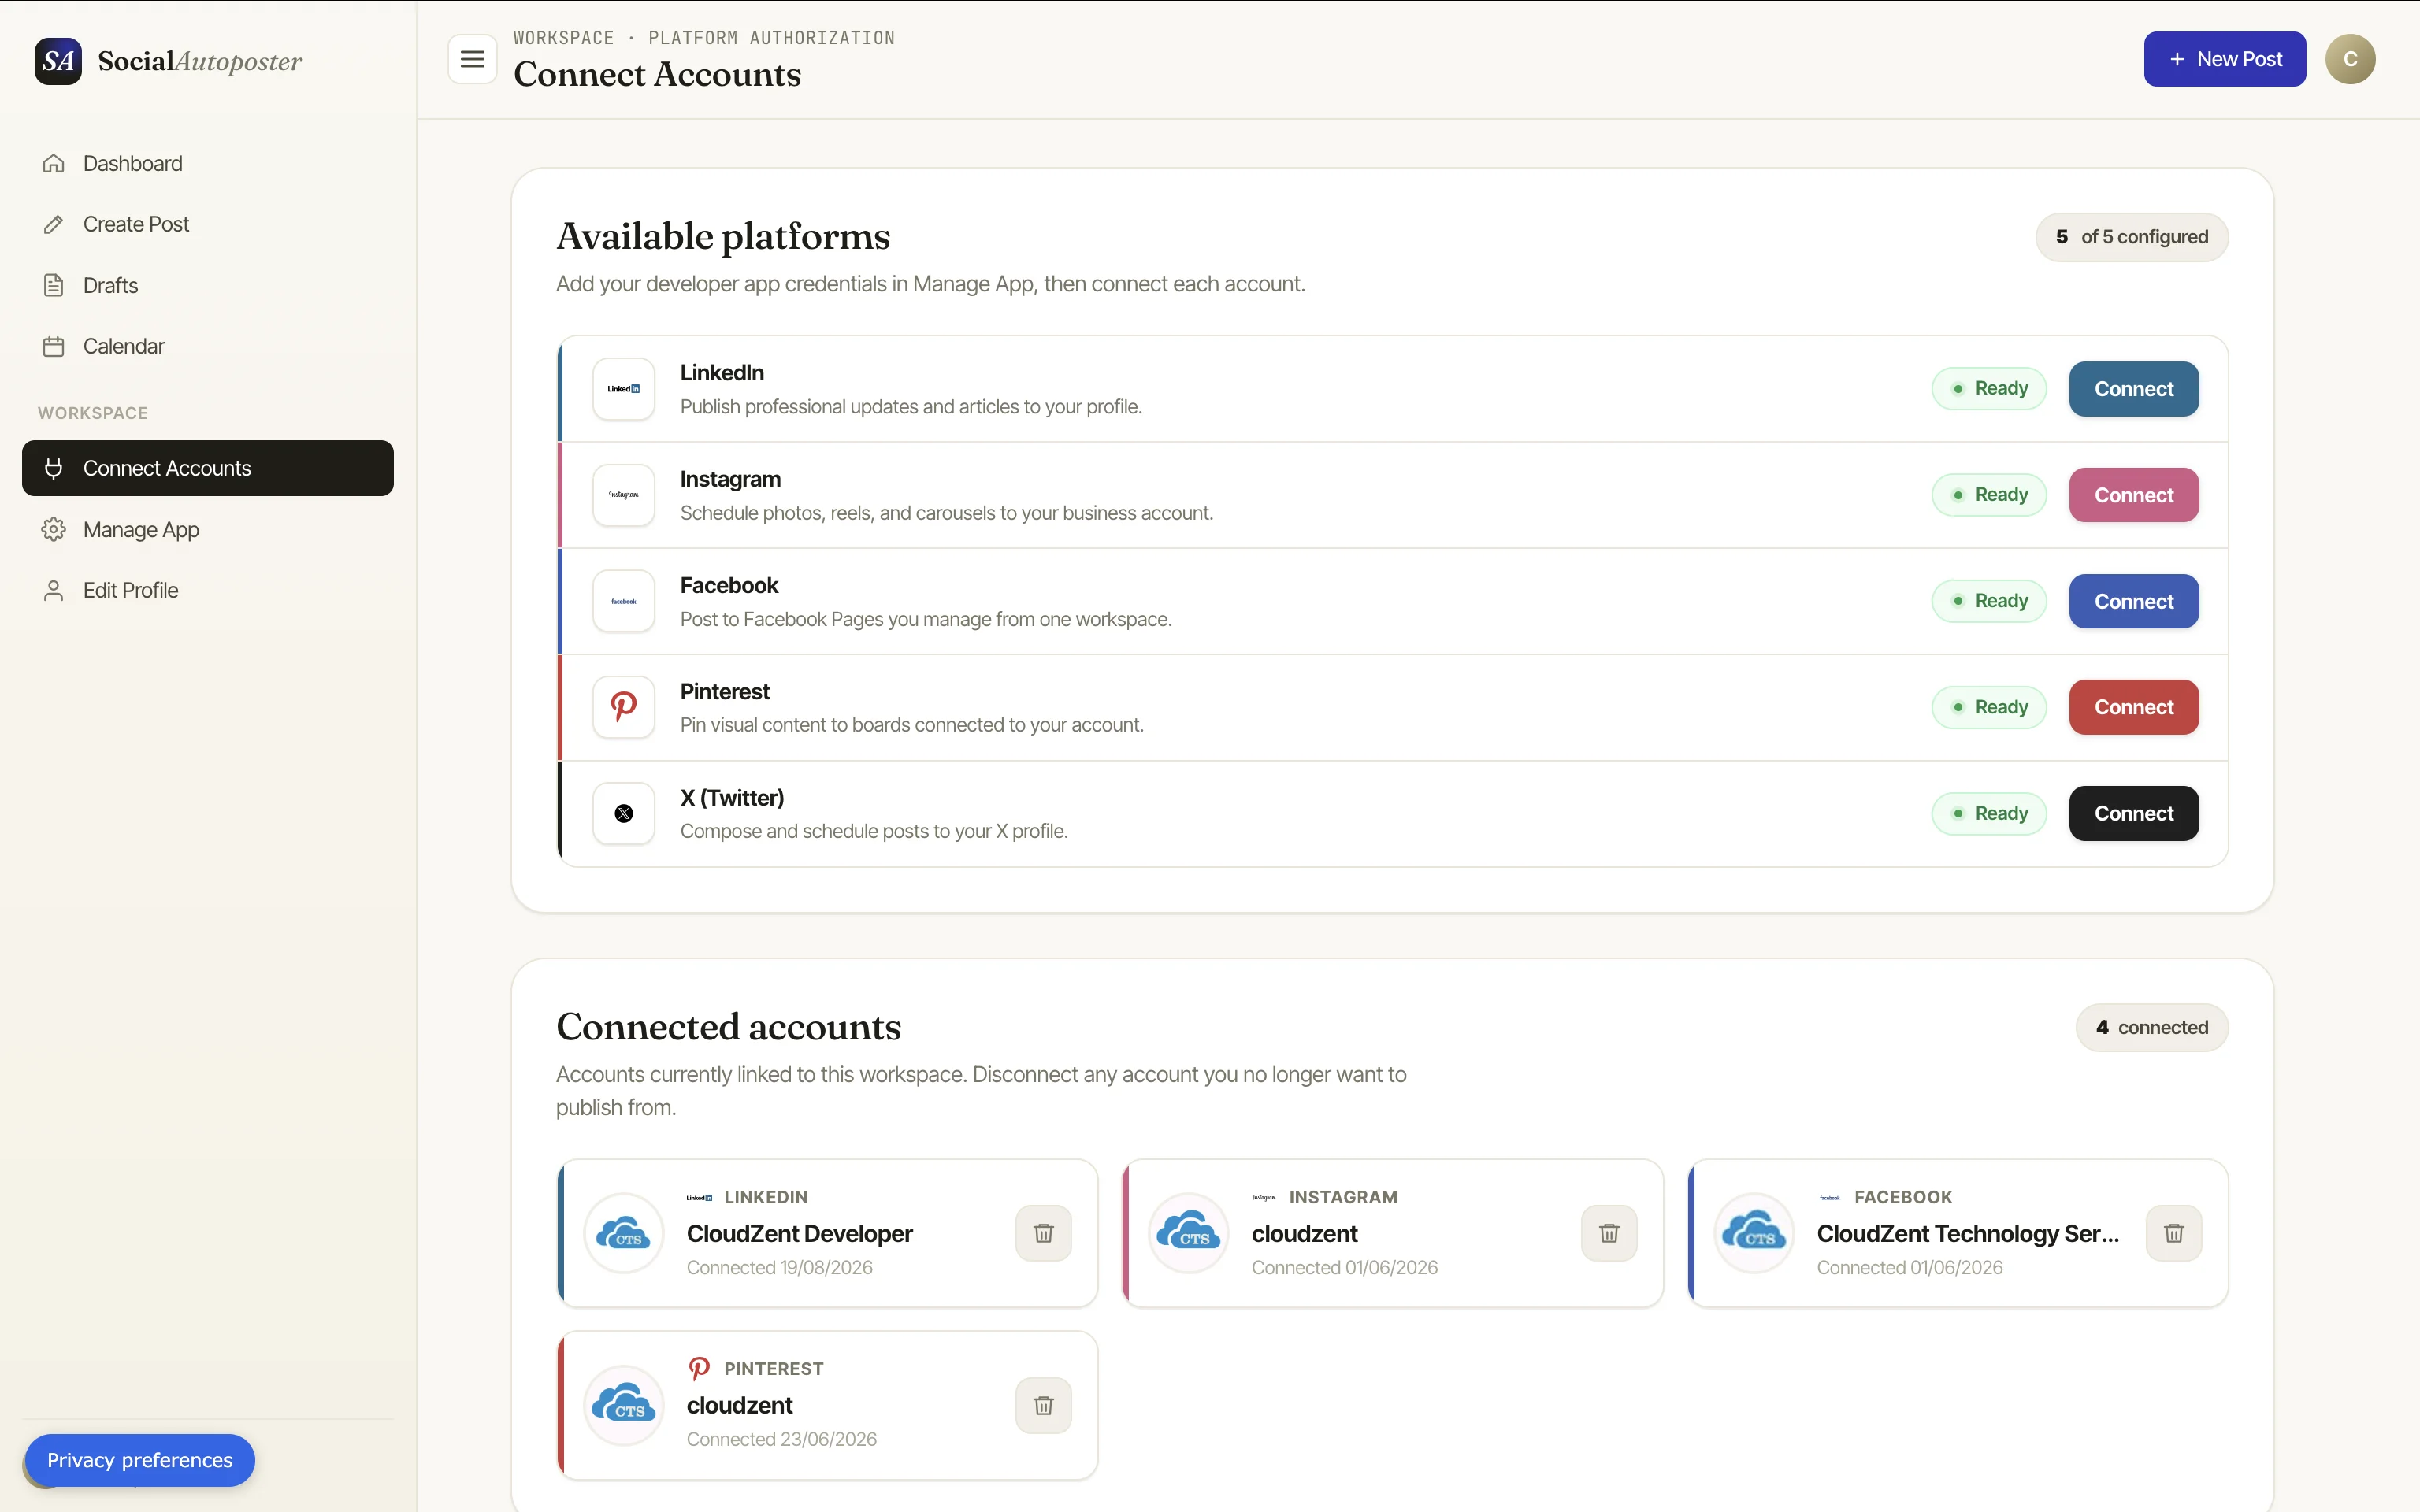Screen dimensions: 2420x1512
Task: Click the Available platforms heading
Action: 723,237
